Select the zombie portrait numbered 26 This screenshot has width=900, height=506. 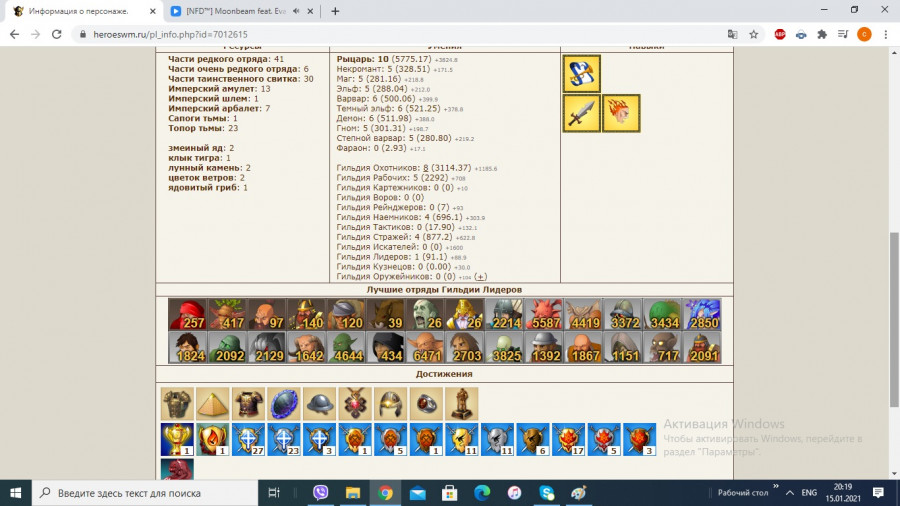[x=425, y=314]
